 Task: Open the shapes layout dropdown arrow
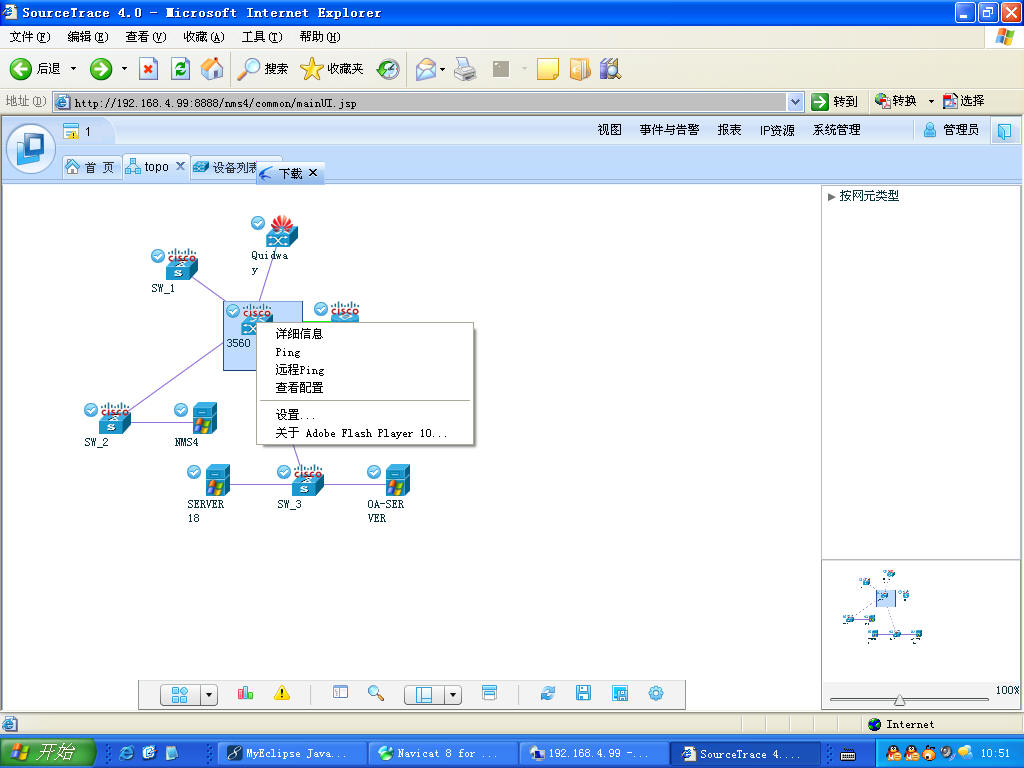(209, 695)
